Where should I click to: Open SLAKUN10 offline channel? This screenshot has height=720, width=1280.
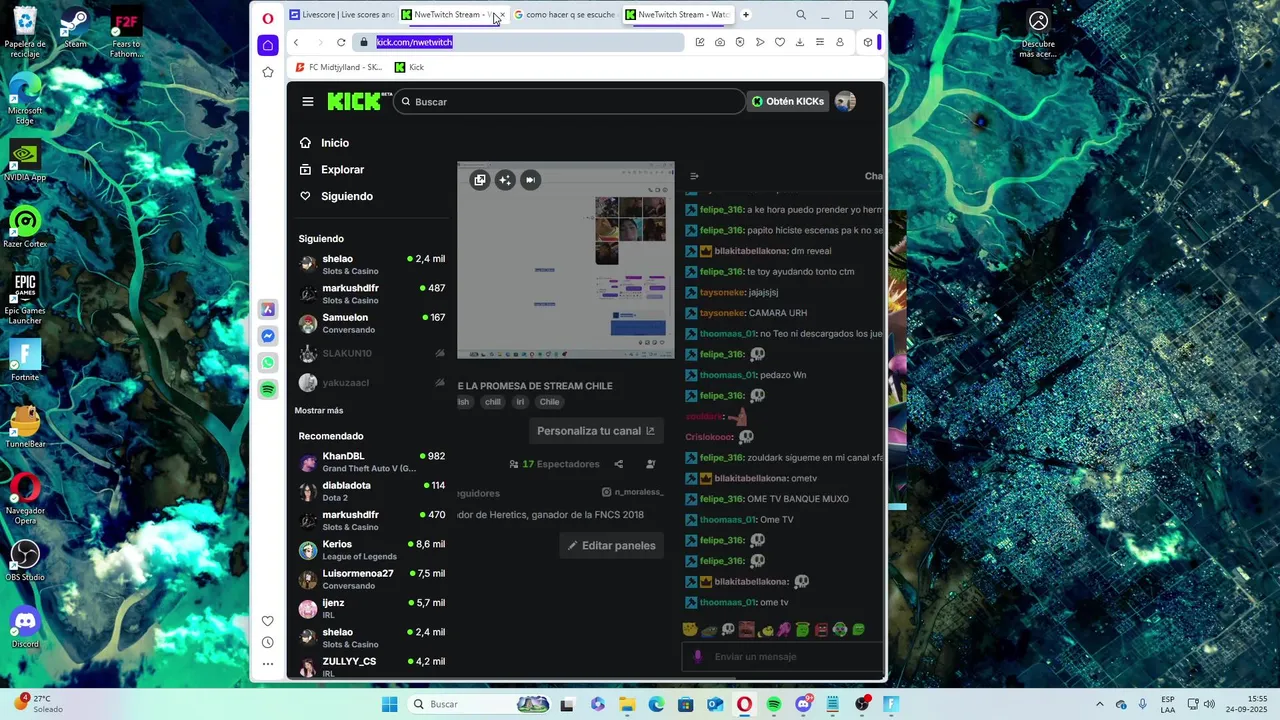click(372, 353)
